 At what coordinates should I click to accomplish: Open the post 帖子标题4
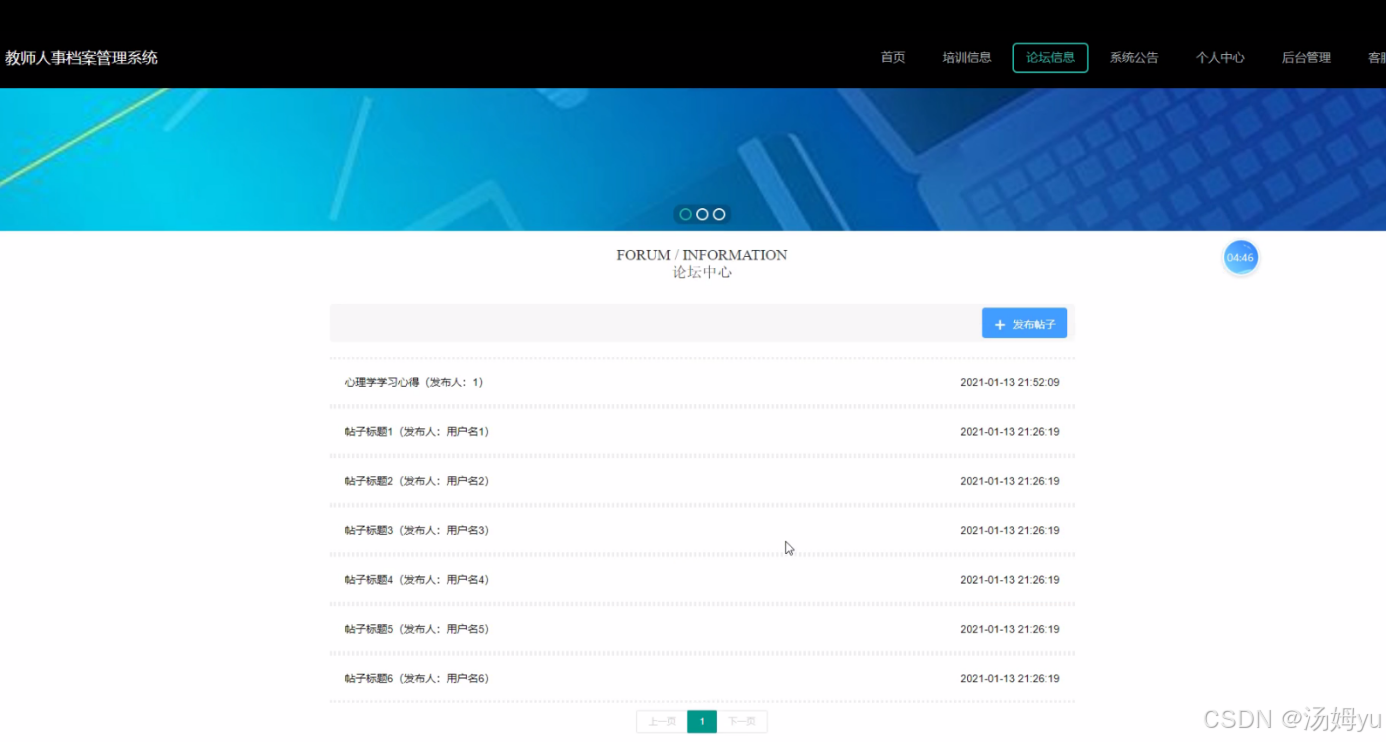point(702,580)
